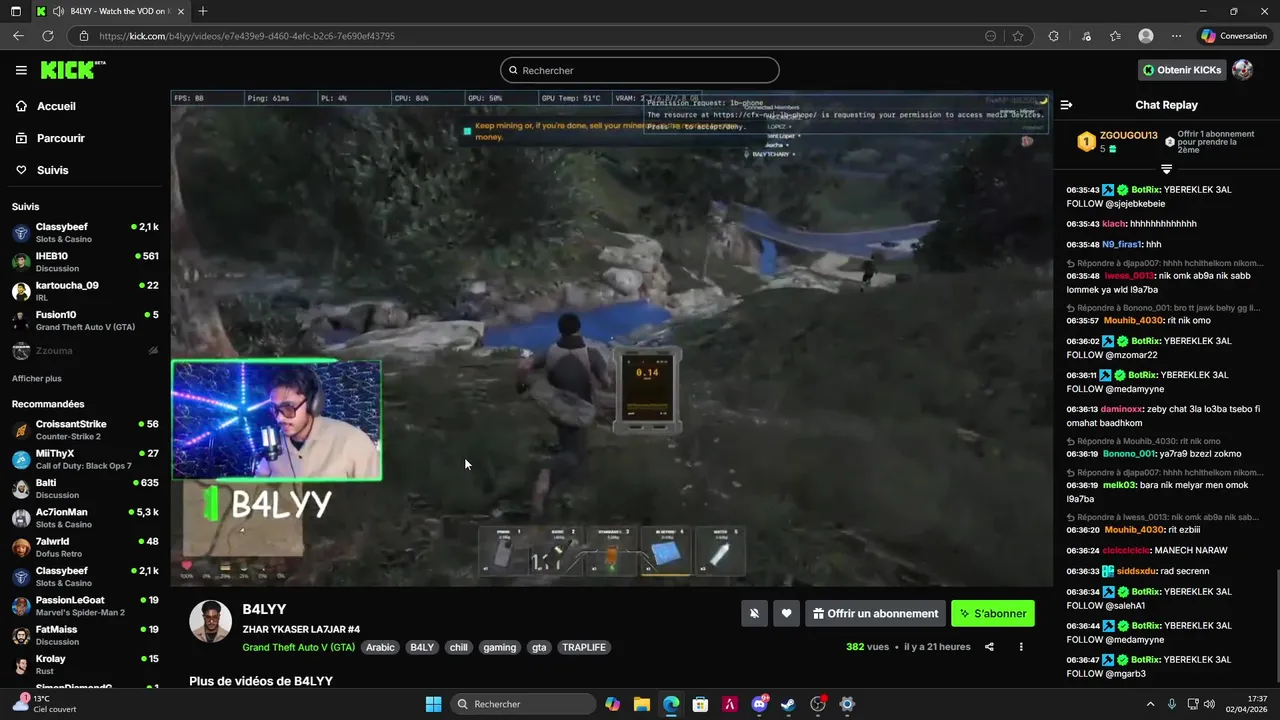The height and width of the screenshot is (720, 1280).
Task: Open the Grand Theft Auto V (GTA) category link
Action: (x=298, y=647)
